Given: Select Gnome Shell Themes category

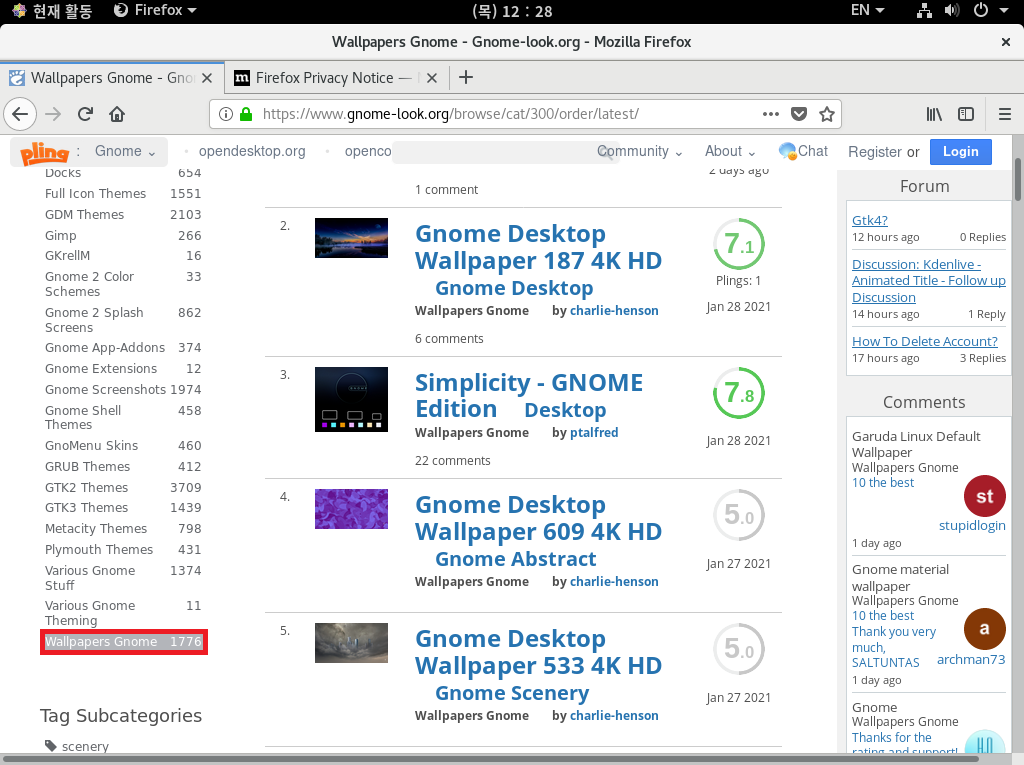Looking at the screenshot, I should [x=83, y=417].
